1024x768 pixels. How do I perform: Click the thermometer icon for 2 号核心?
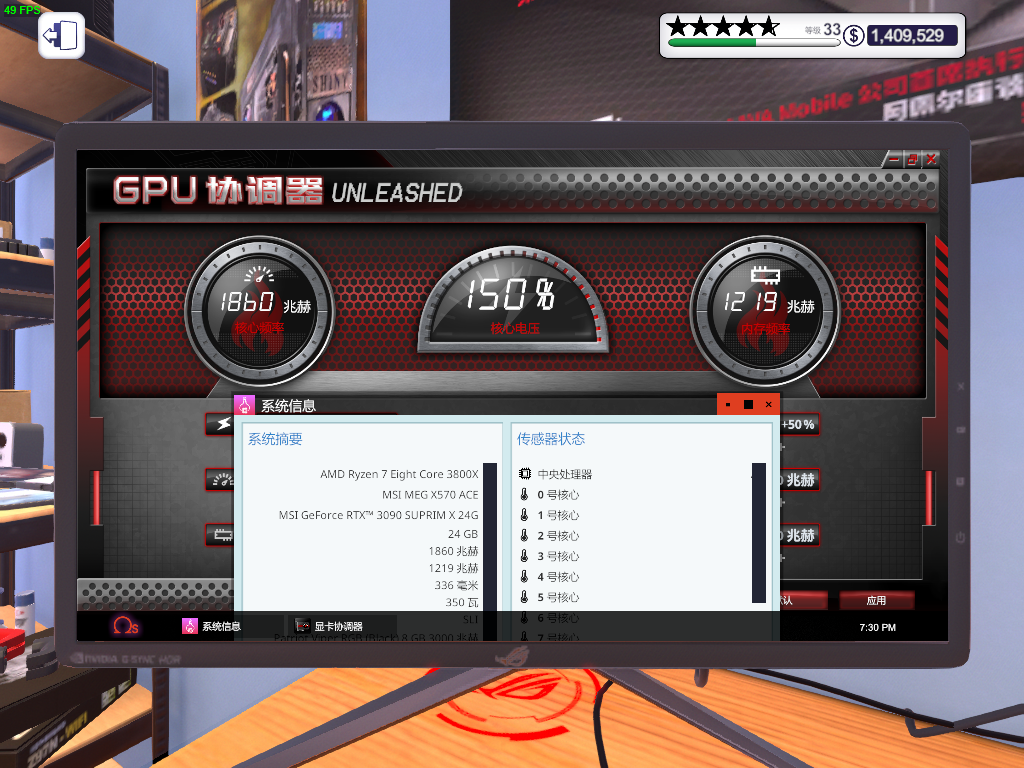click(524, 536)
